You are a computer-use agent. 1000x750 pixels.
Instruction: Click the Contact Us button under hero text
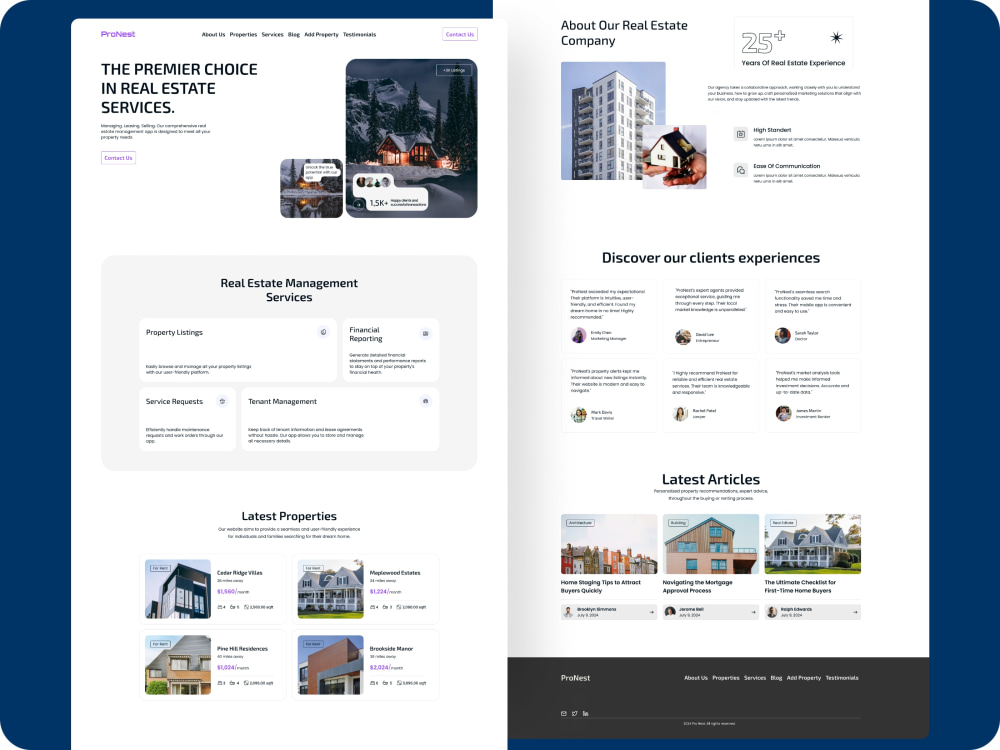coord(118,158)
